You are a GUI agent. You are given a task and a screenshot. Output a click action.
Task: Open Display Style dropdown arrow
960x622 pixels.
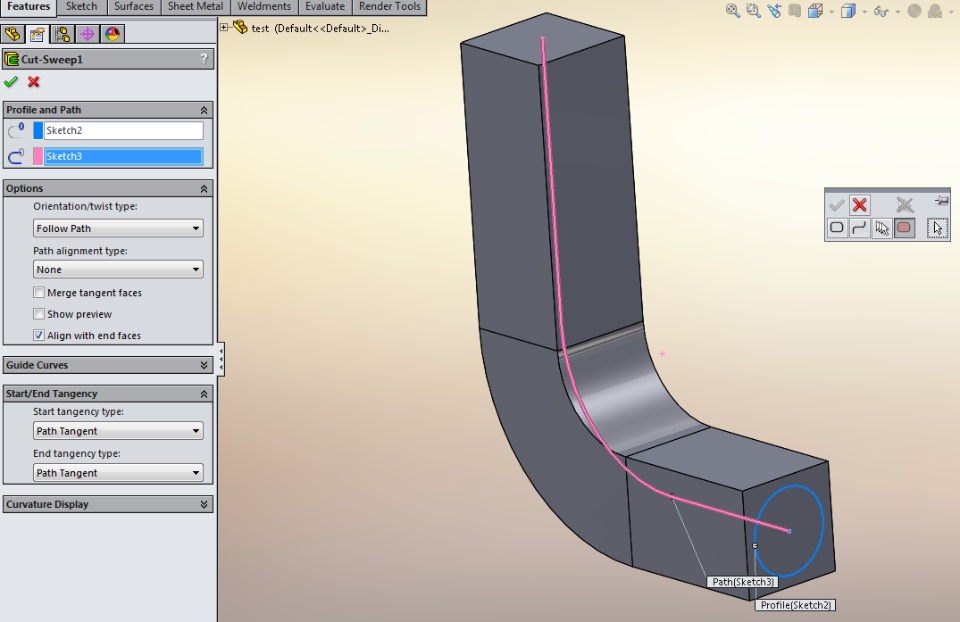point(864,12)
